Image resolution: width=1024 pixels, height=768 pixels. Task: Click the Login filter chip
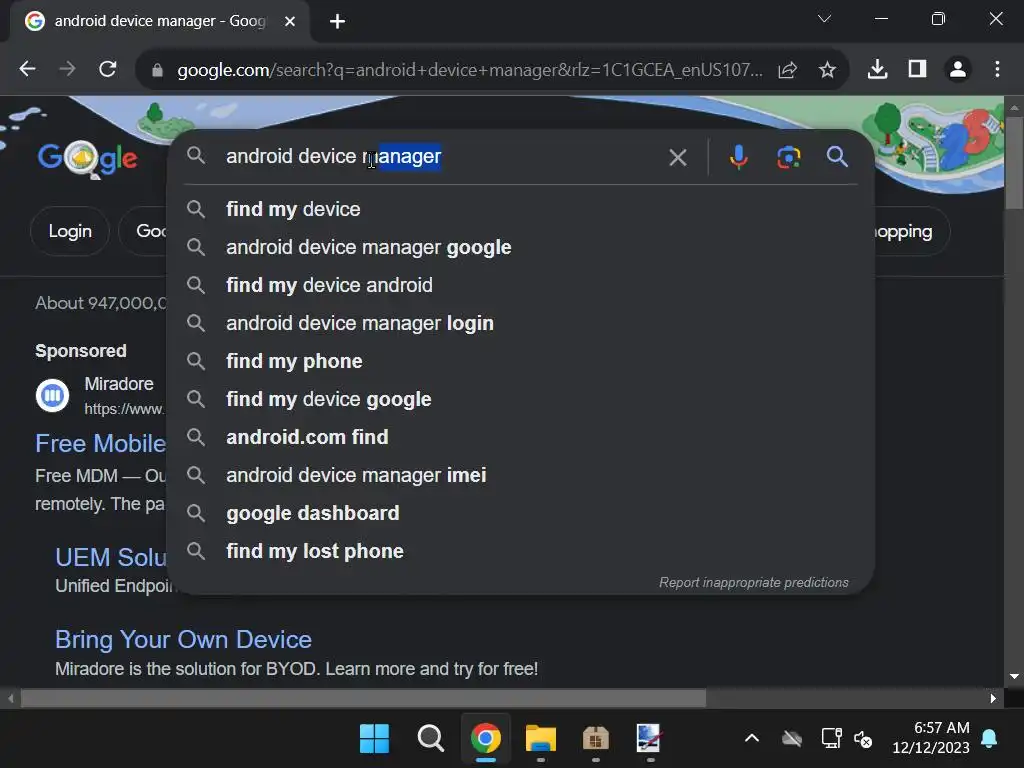coord(70,231)
